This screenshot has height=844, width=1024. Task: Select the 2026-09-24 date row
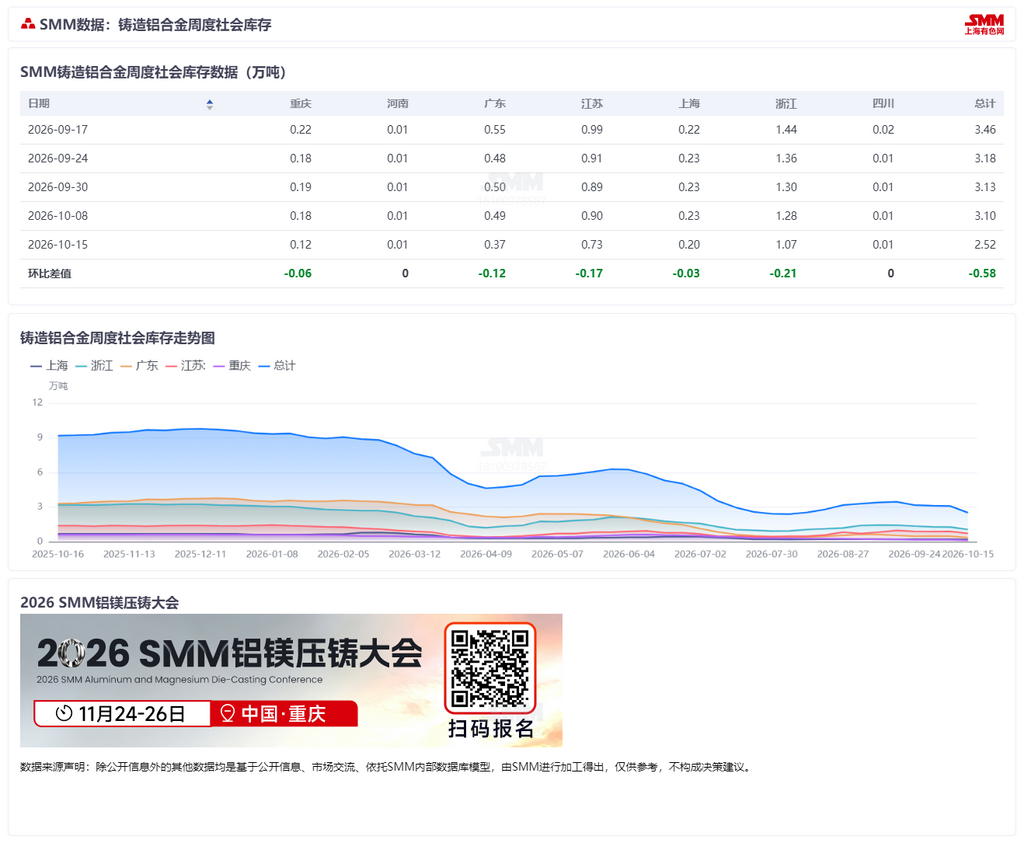tap(512, 158)
